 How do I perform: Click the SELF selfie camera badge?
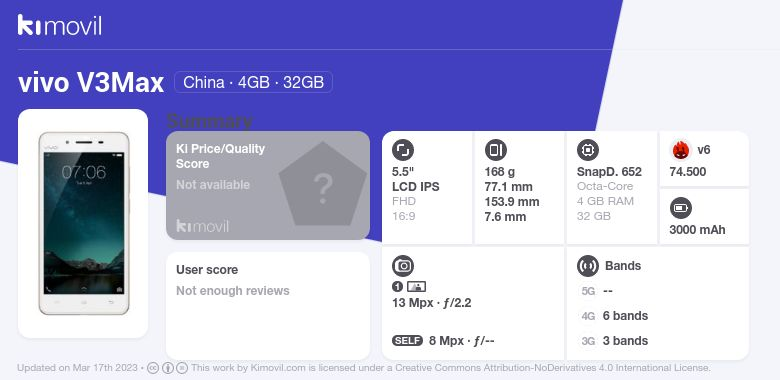coord(407,341)
